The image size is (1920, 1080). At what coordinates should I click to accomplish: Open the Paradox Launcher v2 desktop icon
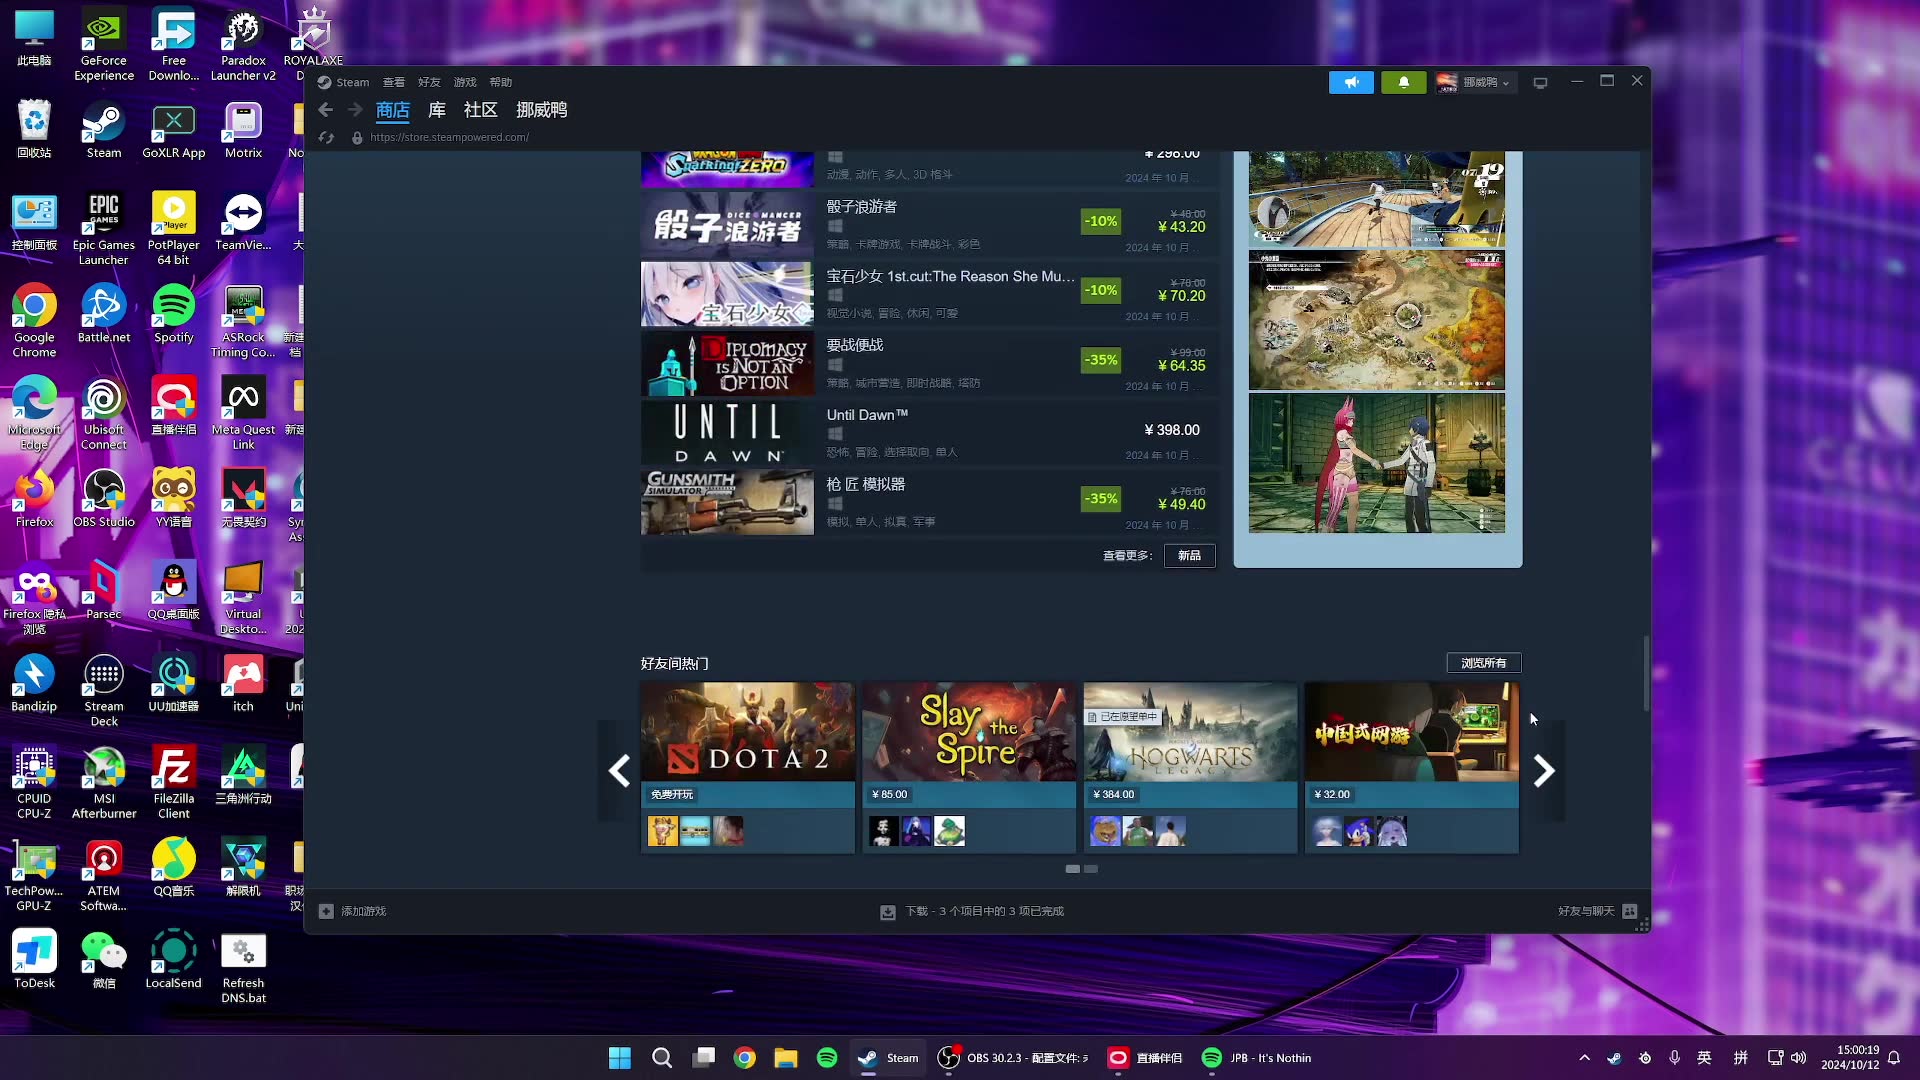(x=243, y=45)
